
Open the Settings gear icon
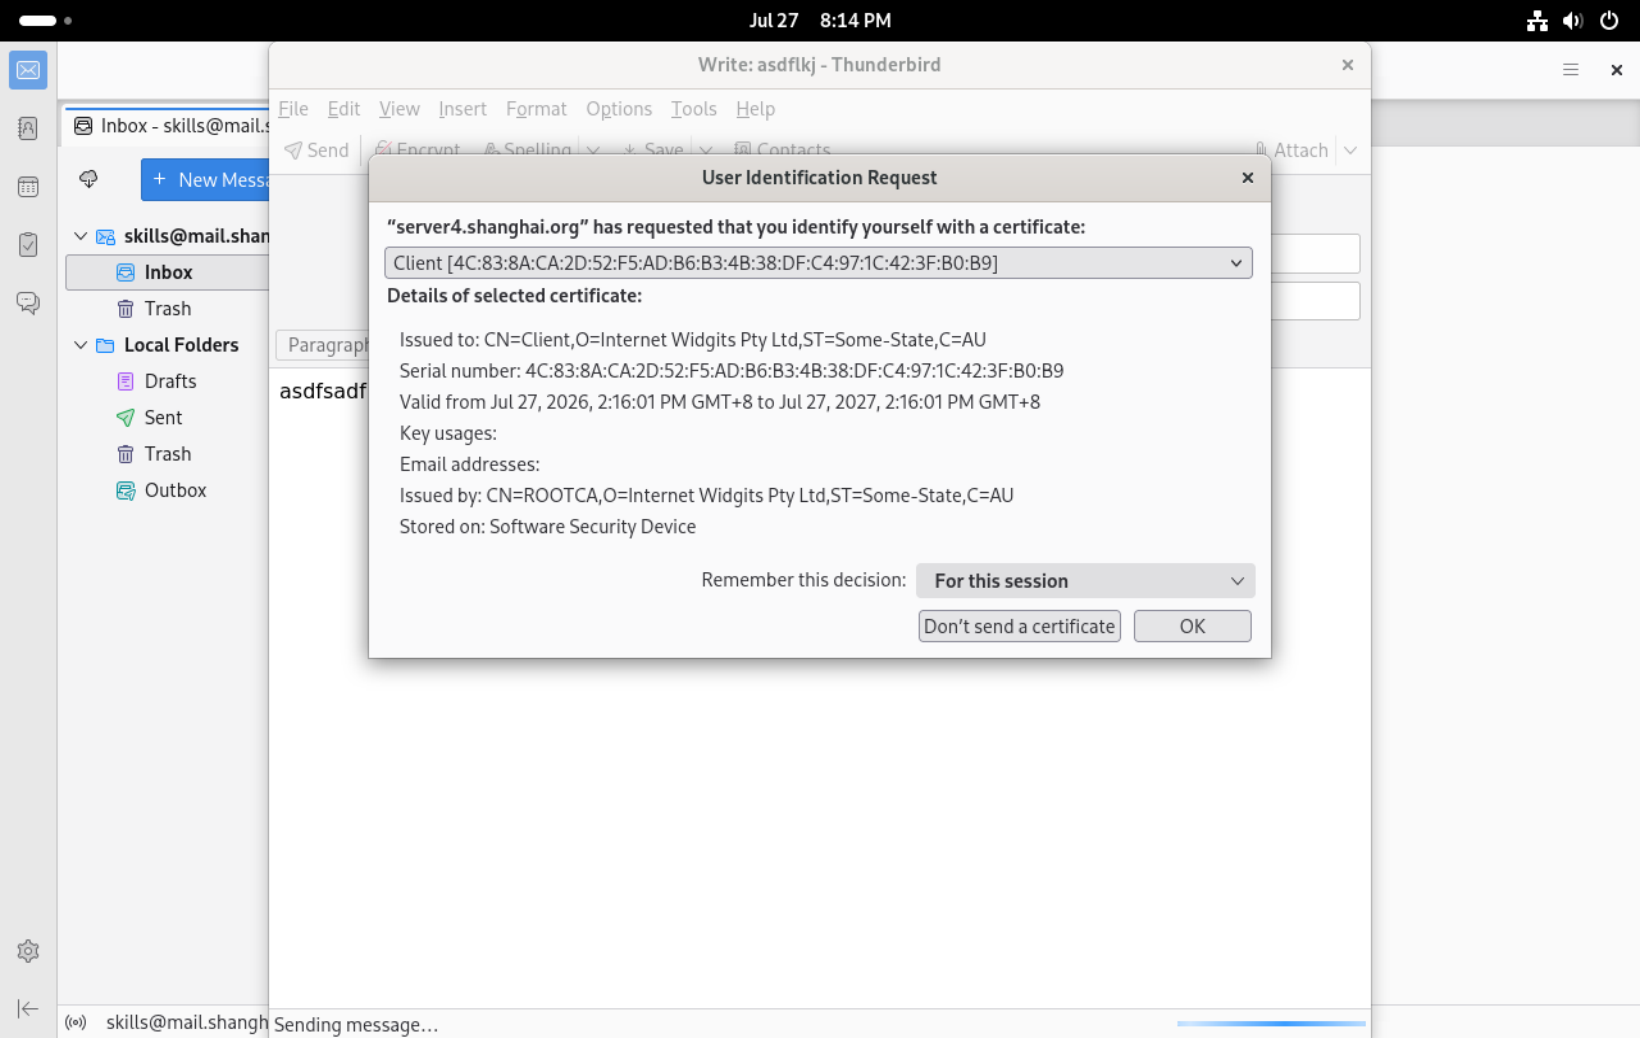pos(28,951)
